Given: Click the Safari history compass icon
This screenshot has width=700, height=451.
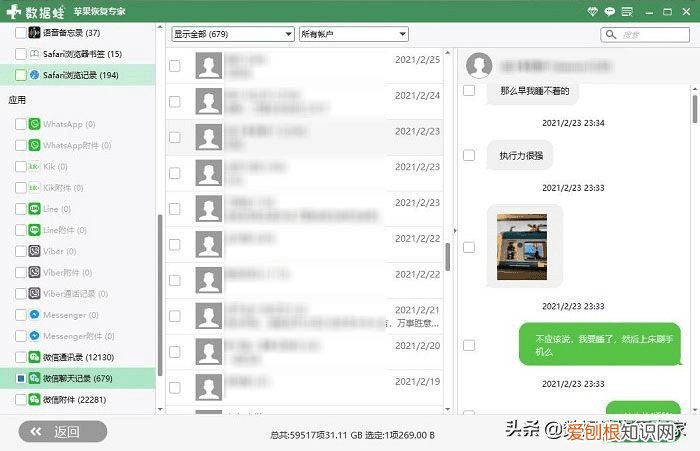Looking at the screenshot, I should click(x=34, y=75).
